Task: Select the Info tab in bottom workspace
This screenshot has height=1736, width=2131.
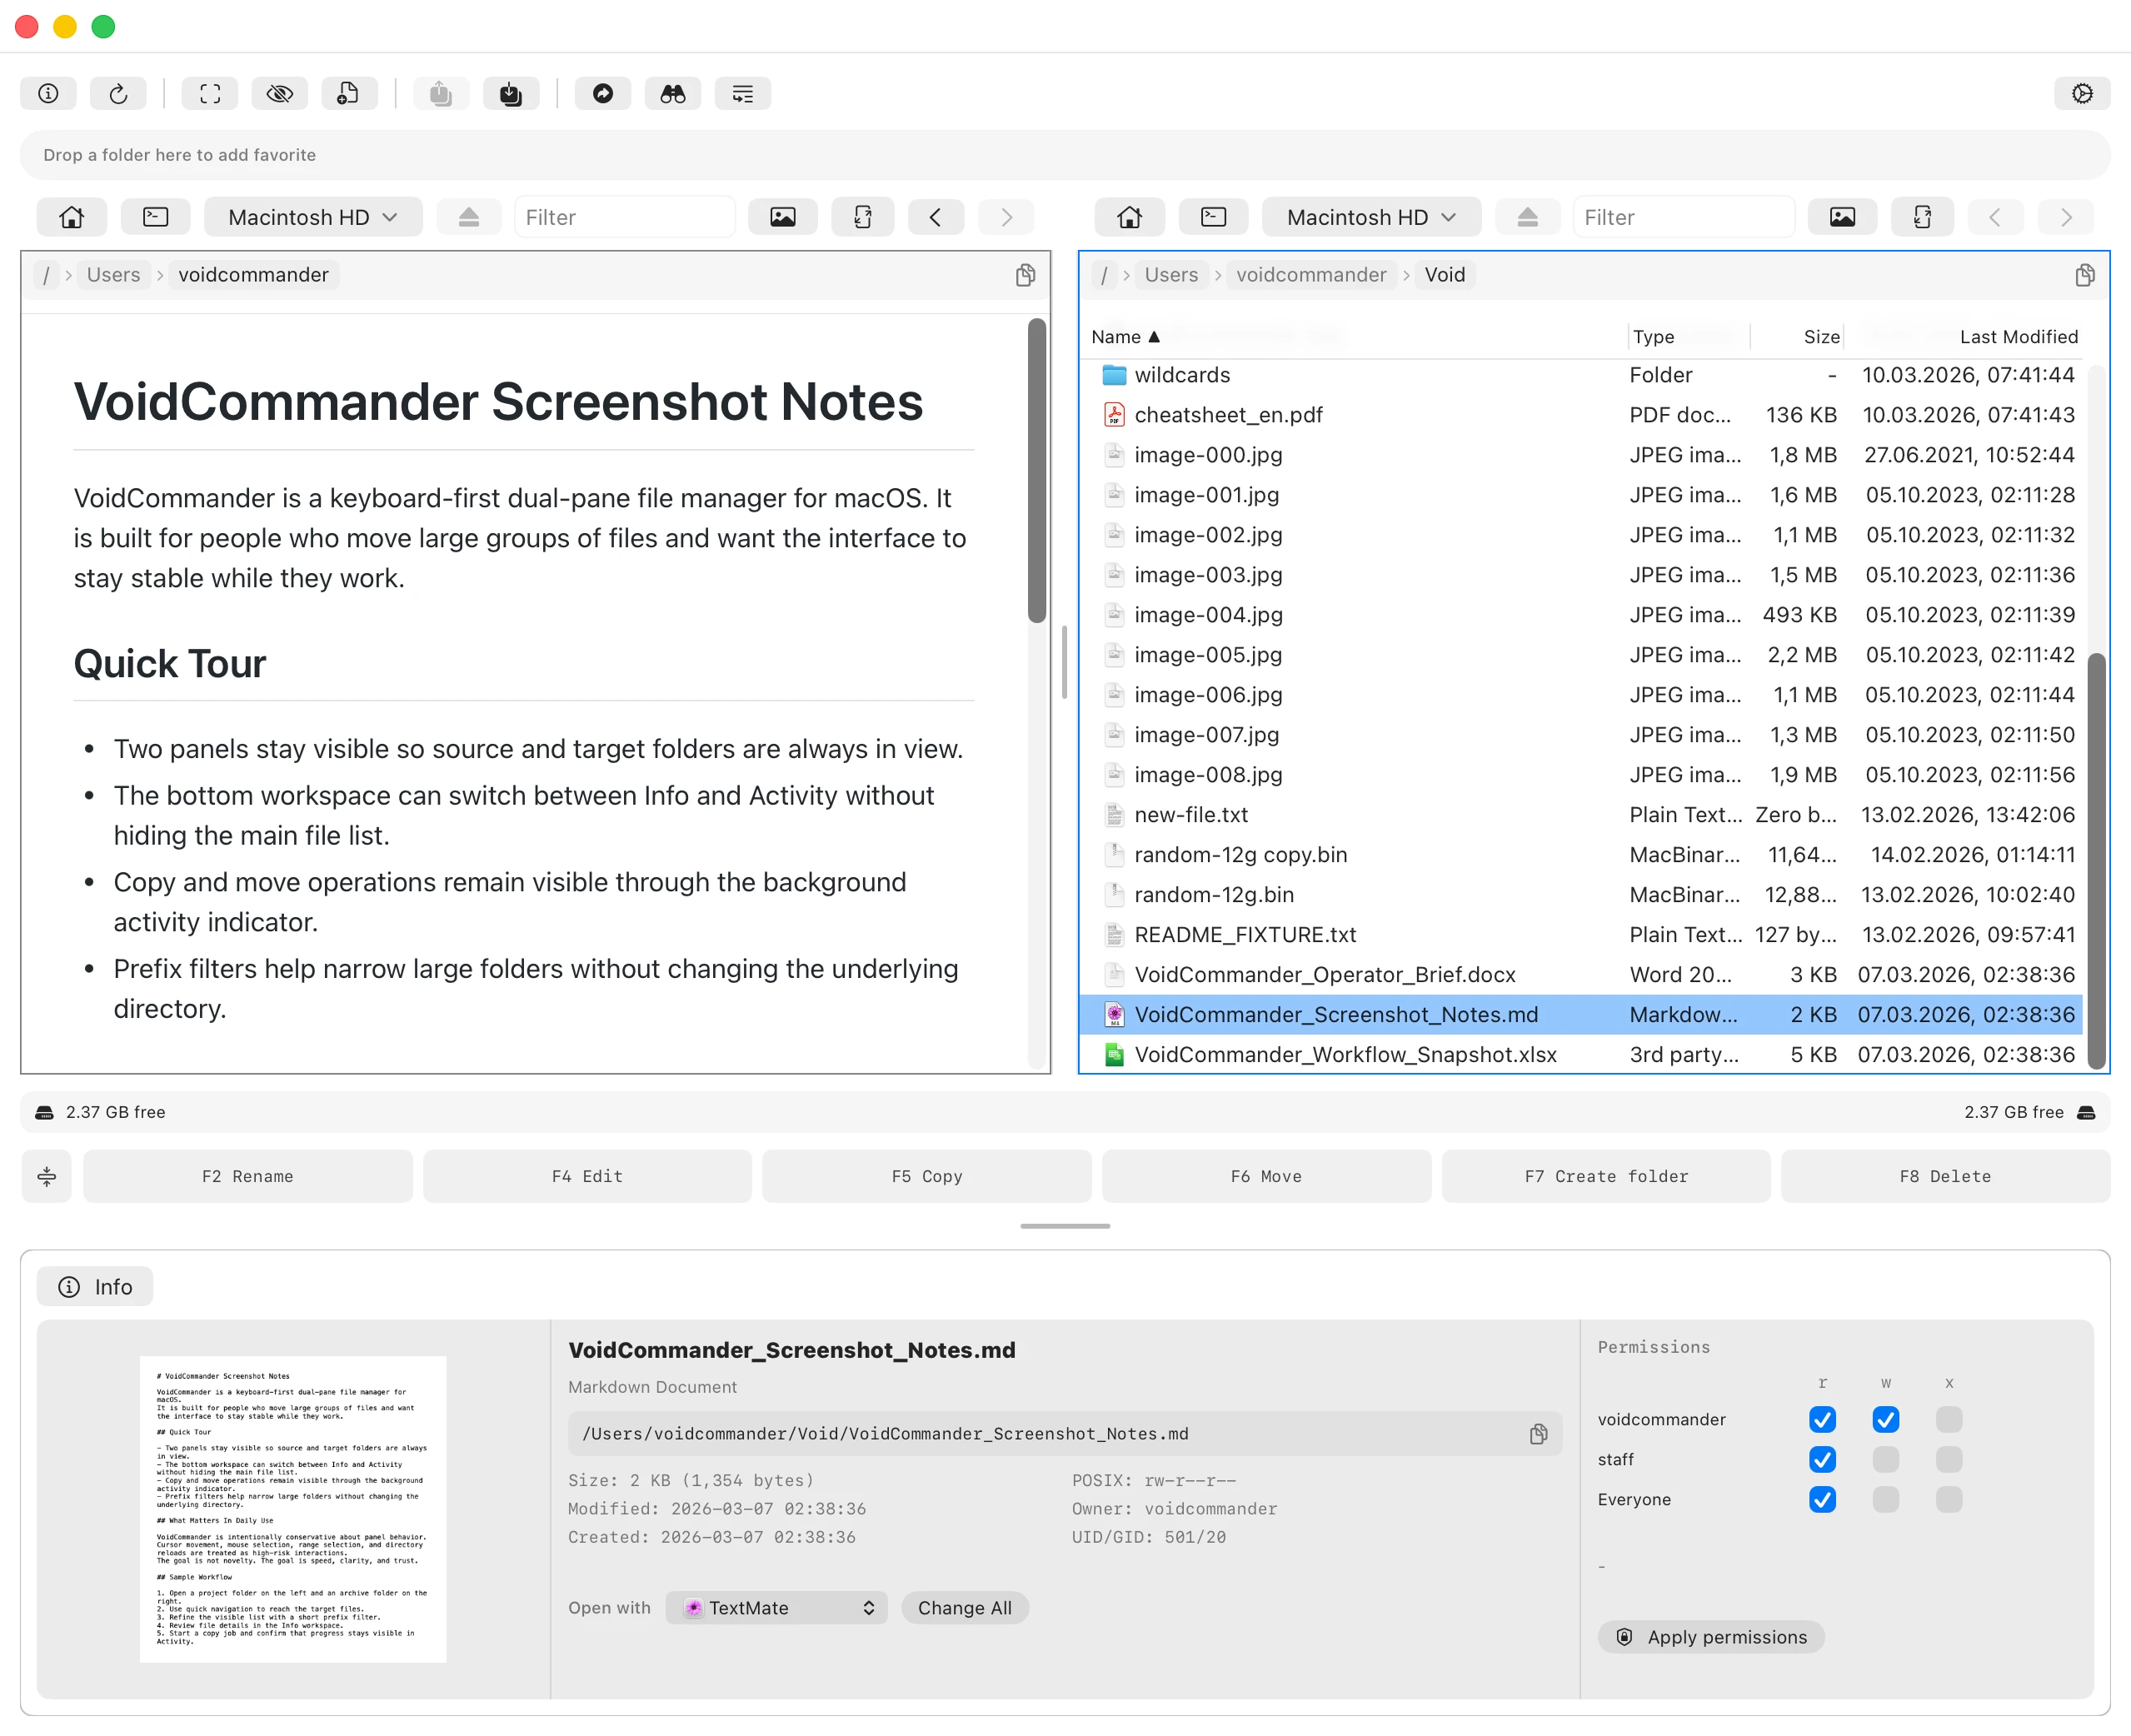Action: [x=95, y=1287]
